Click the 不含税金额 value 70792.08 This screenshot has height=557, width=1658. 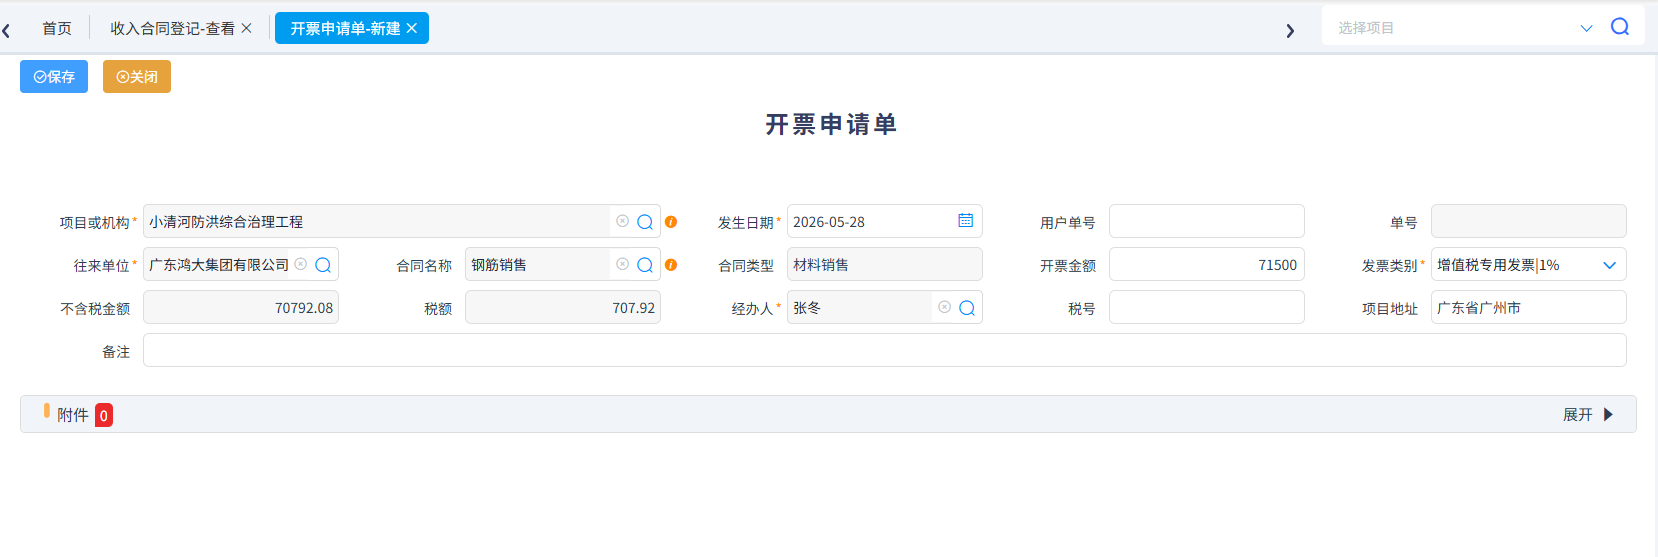[304, 308]
